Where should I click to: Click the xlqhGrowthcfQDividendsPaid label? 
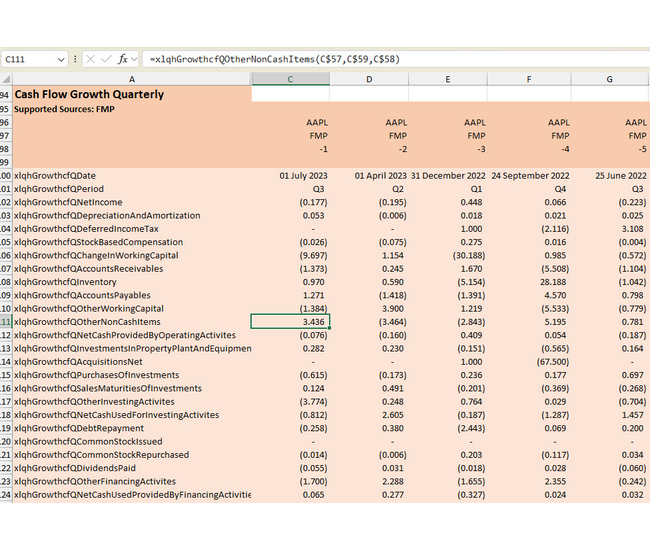click(x=75, y=468)
